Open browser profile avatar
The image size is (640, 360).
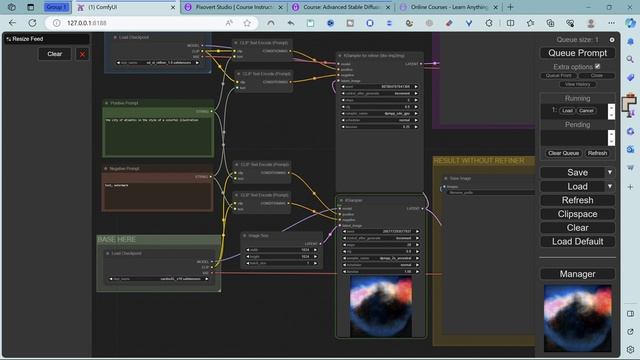591,23
